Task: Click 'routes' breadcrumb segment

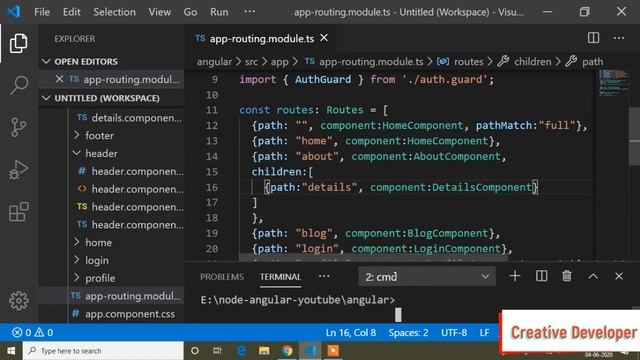Action: (x=469, y=62)
